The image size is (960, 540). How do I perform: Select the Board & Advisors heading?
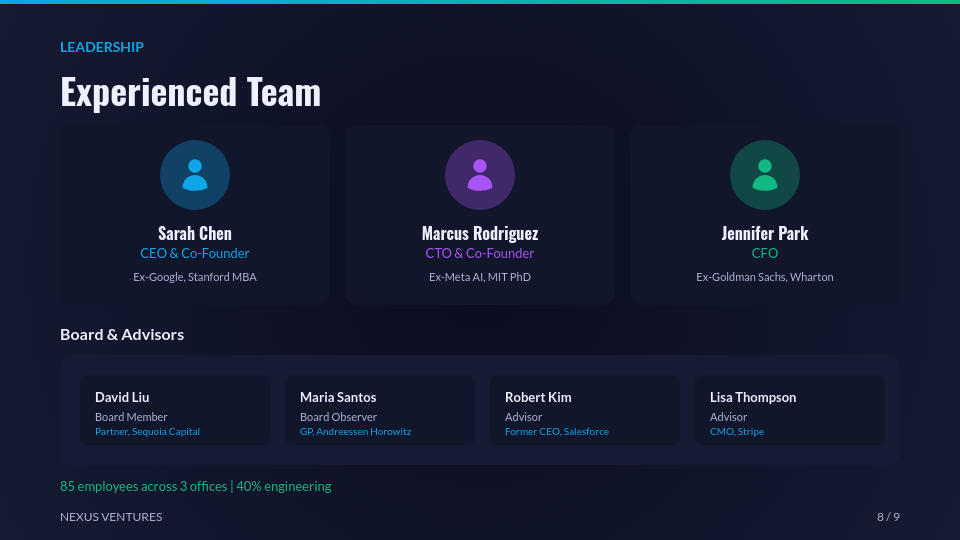pos(122,335)
